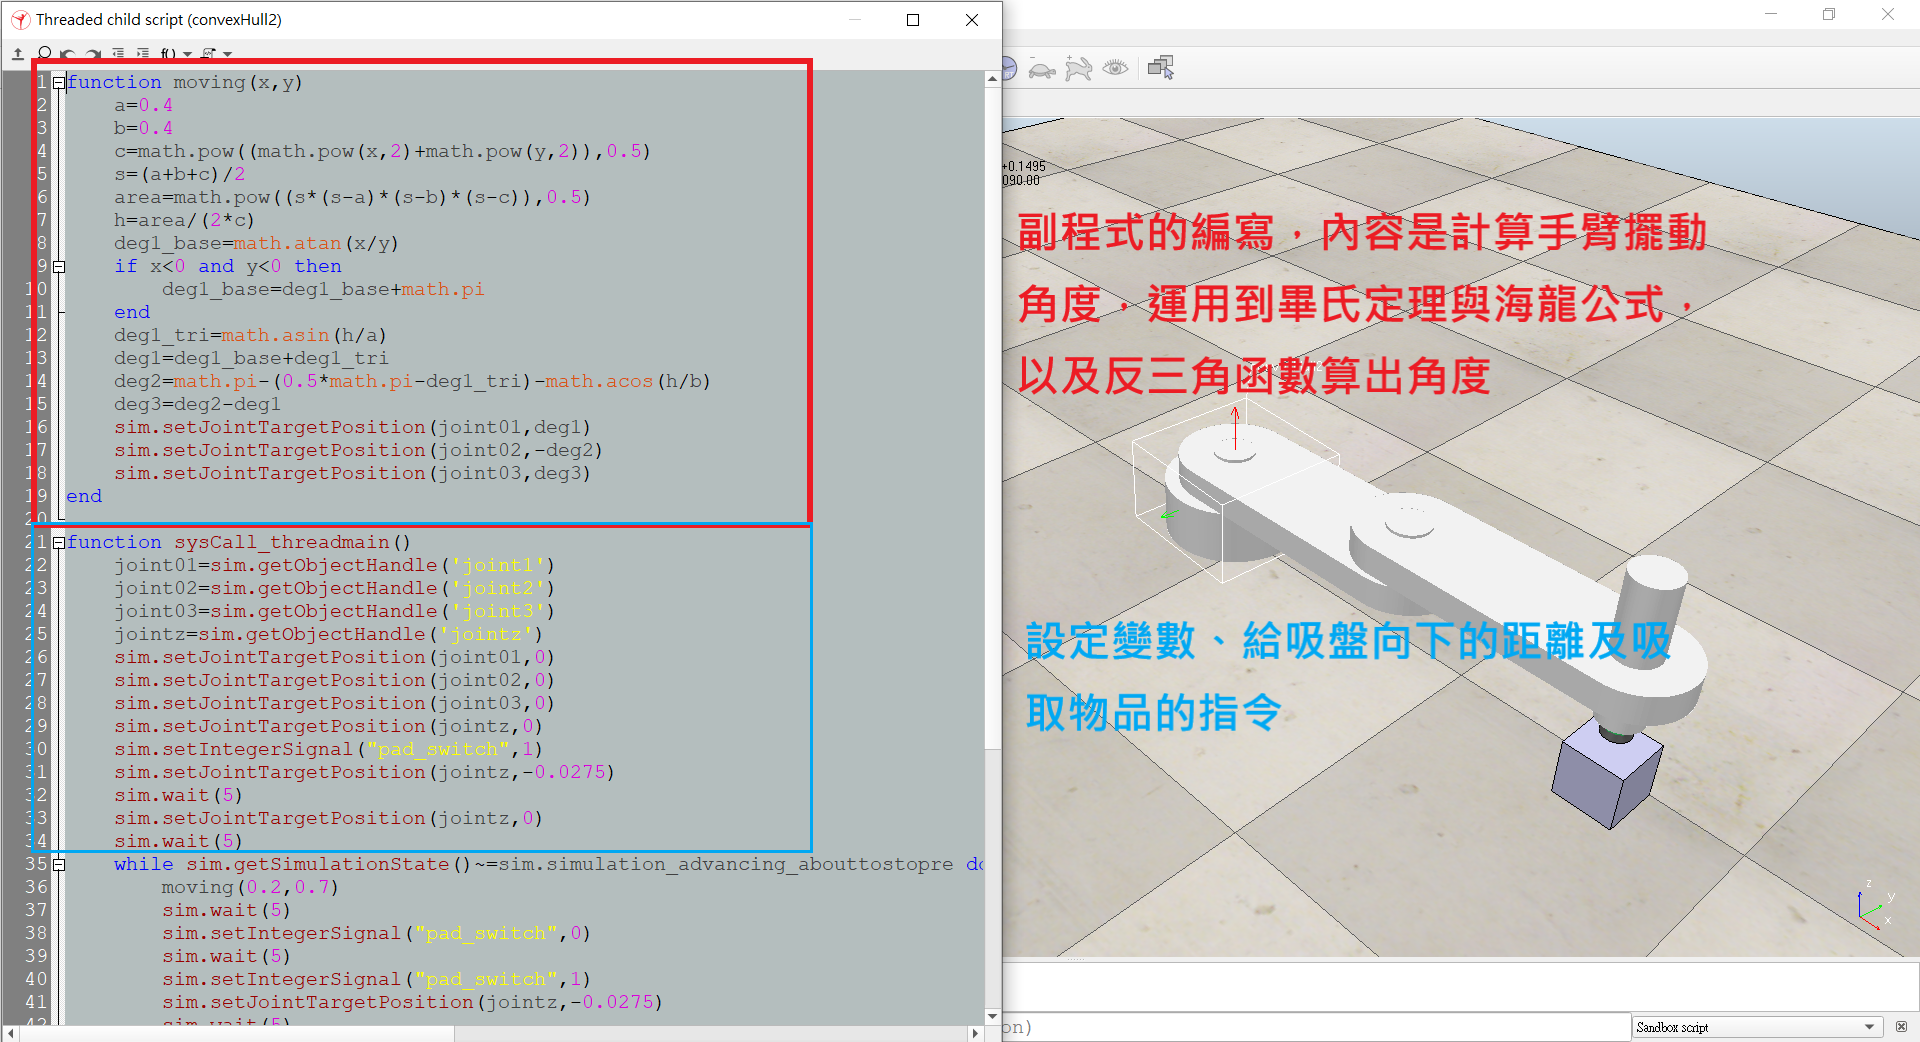Redo the edit in script editor
Viewport: 1920px width, 1042px height.
[93, 54]
